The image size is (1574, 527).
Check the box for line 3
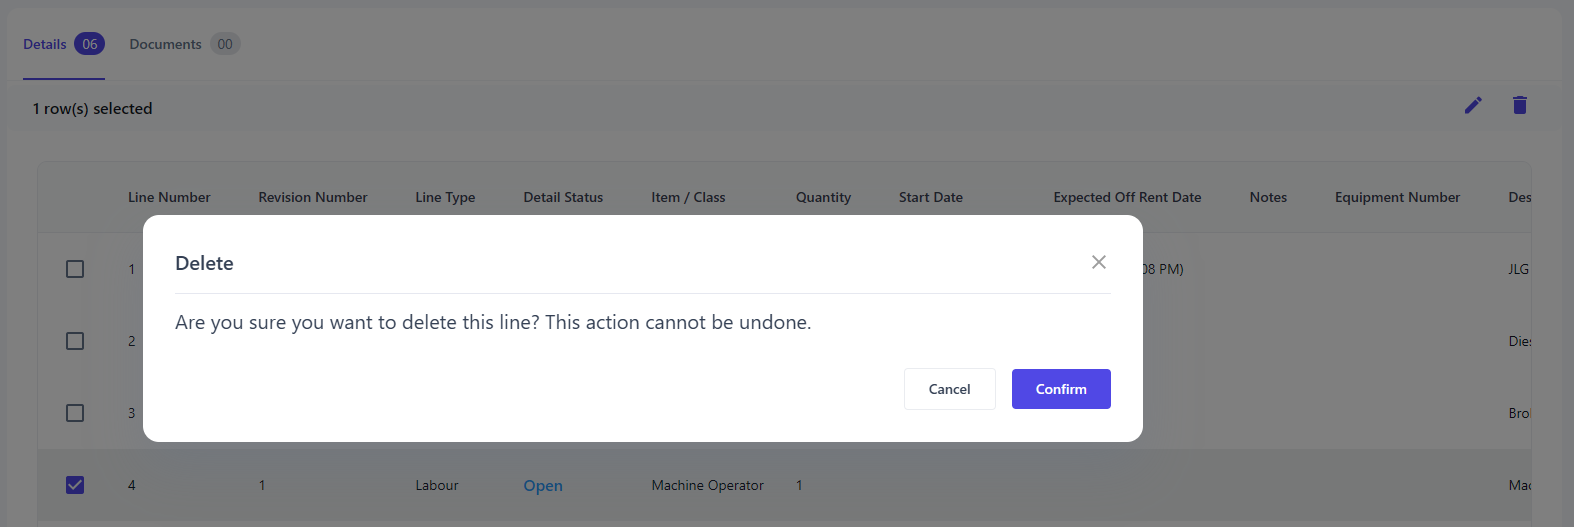click(75, 413)
